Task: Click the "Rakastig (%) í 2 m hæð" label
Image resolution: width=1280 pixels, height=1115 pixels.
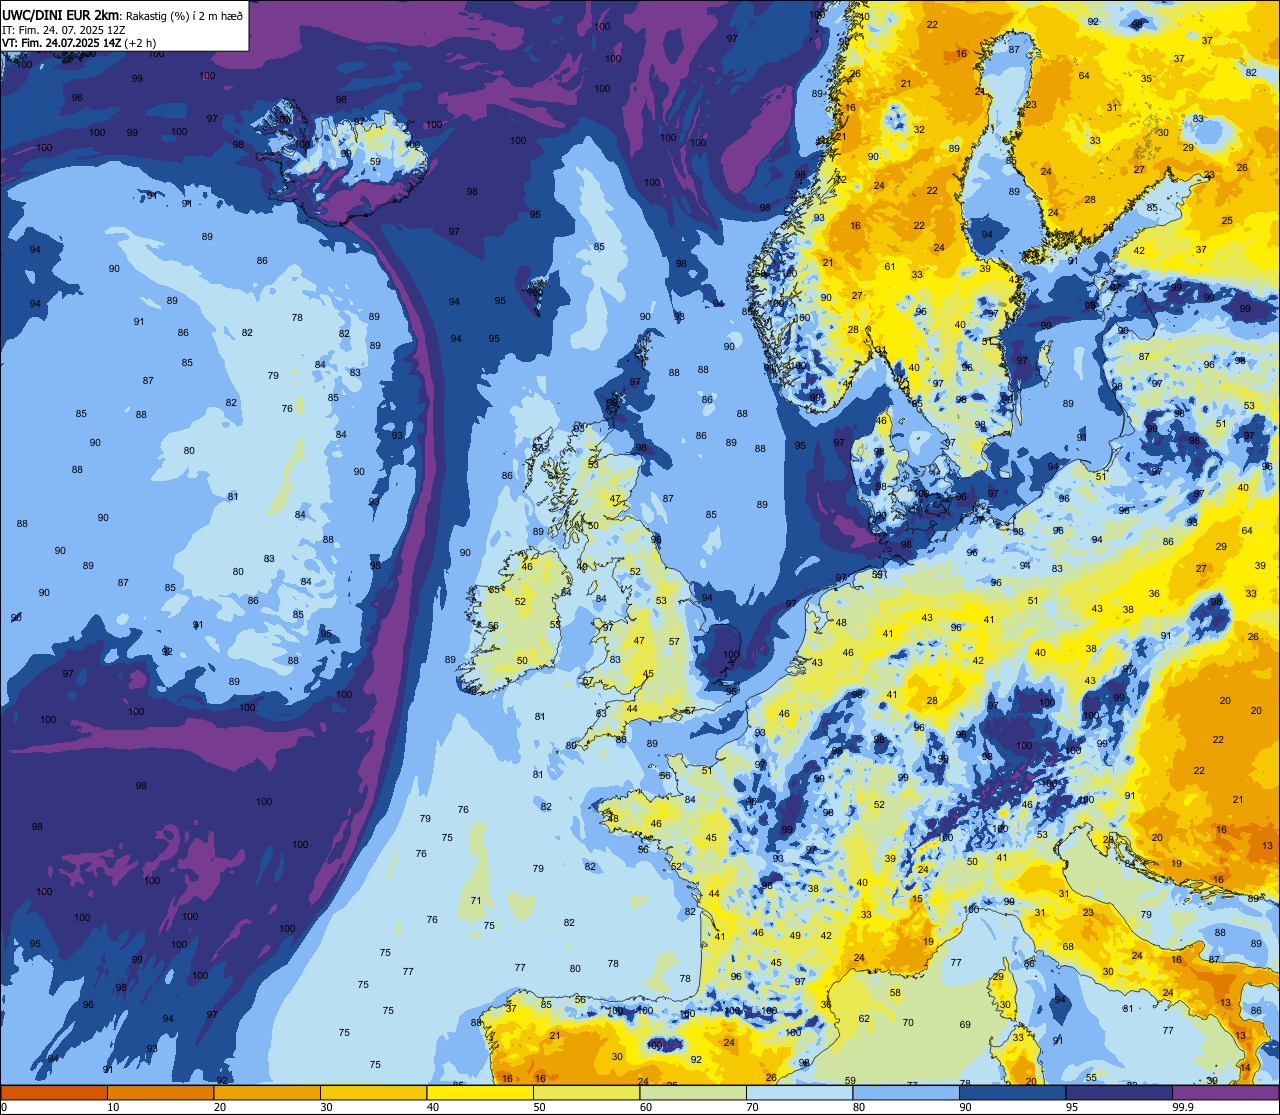Action: click(x=184, y=16)
